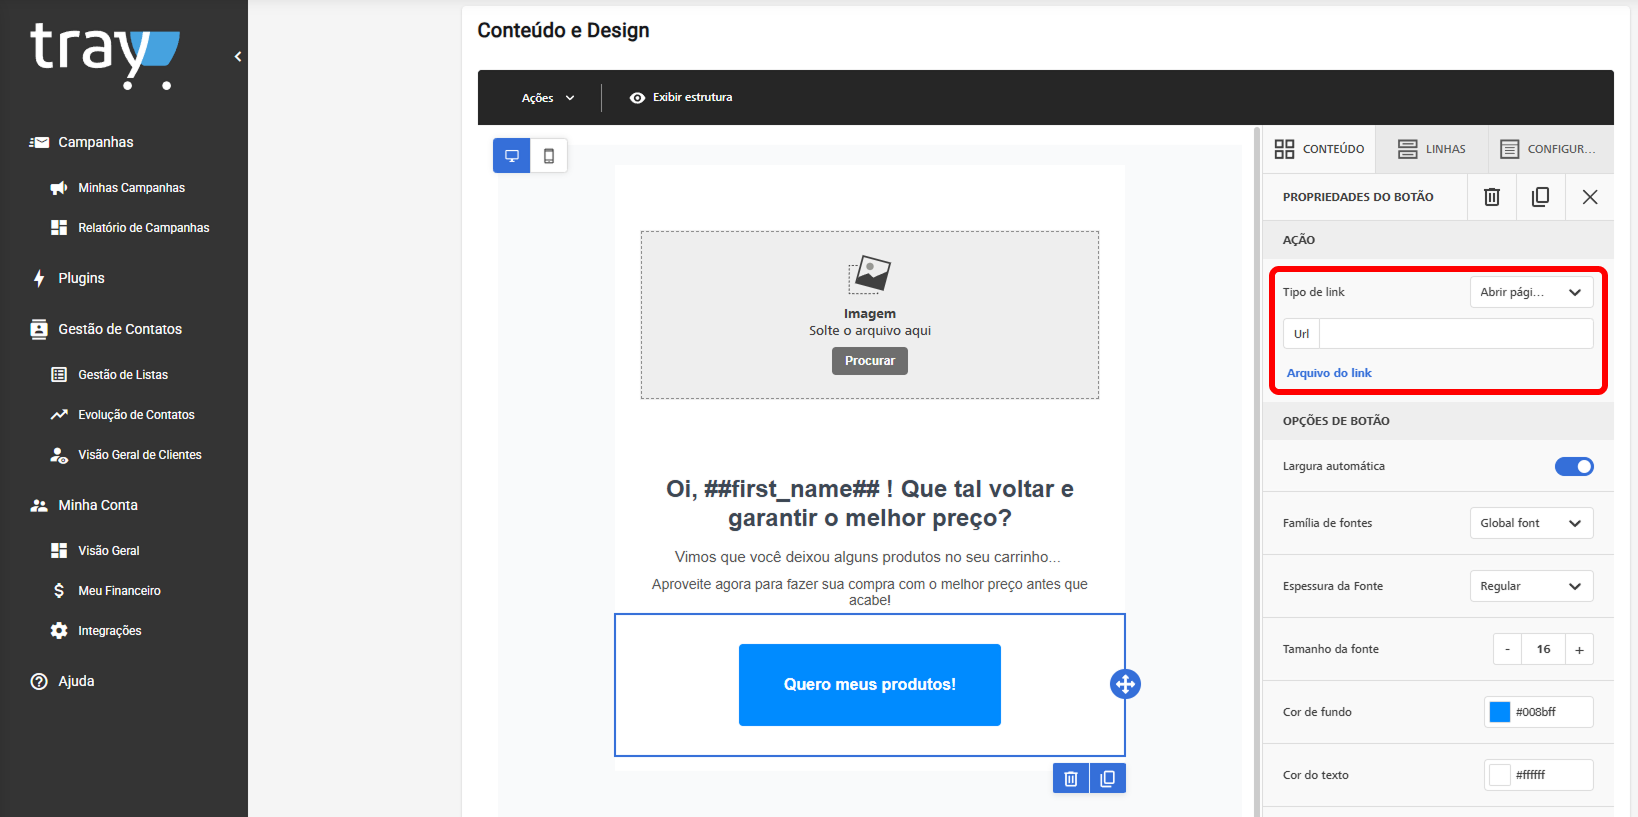Switch to the LINHAS tab
Image resolution: width=1638 pixels, height=817 pixels.
coord(1431,149)
